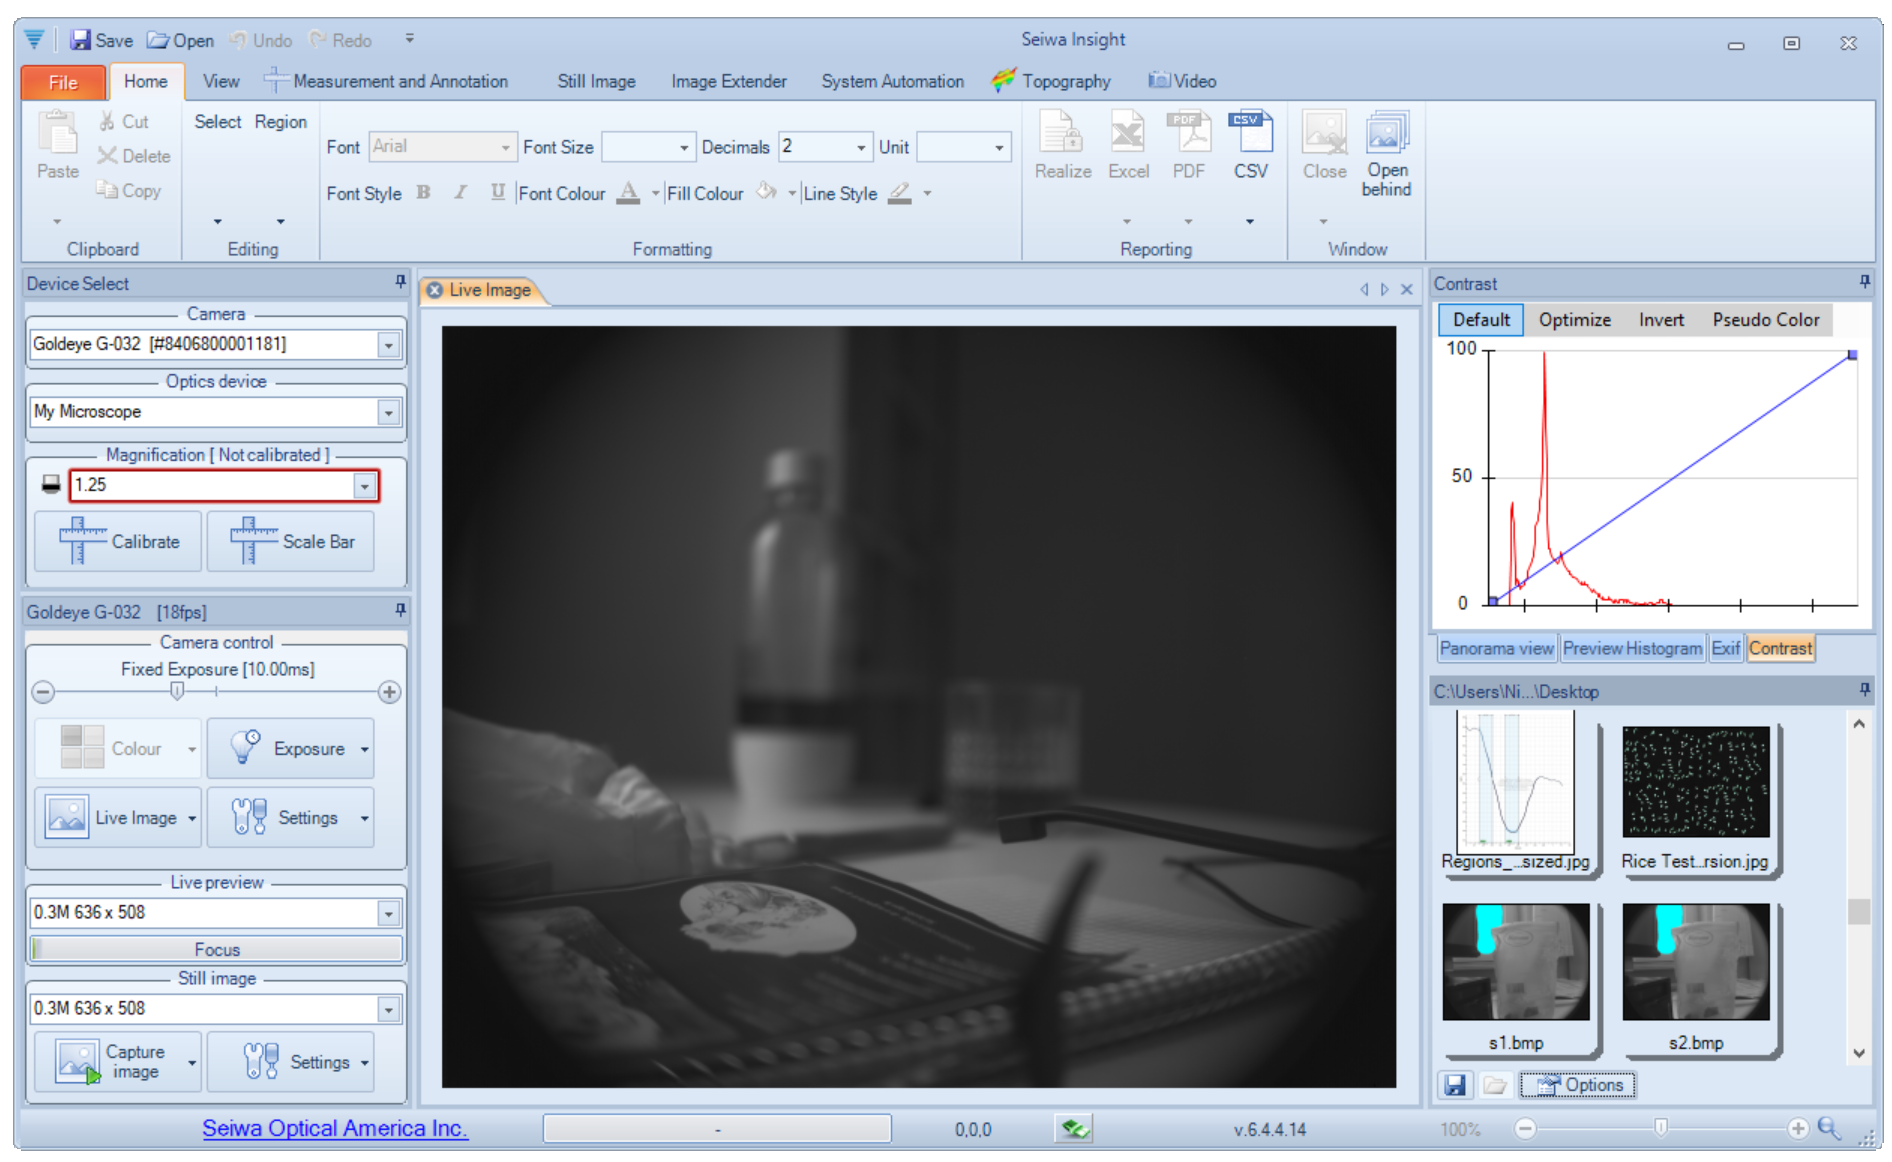Click the zoom magnifier icon in status bar

click(1829, 1128)
